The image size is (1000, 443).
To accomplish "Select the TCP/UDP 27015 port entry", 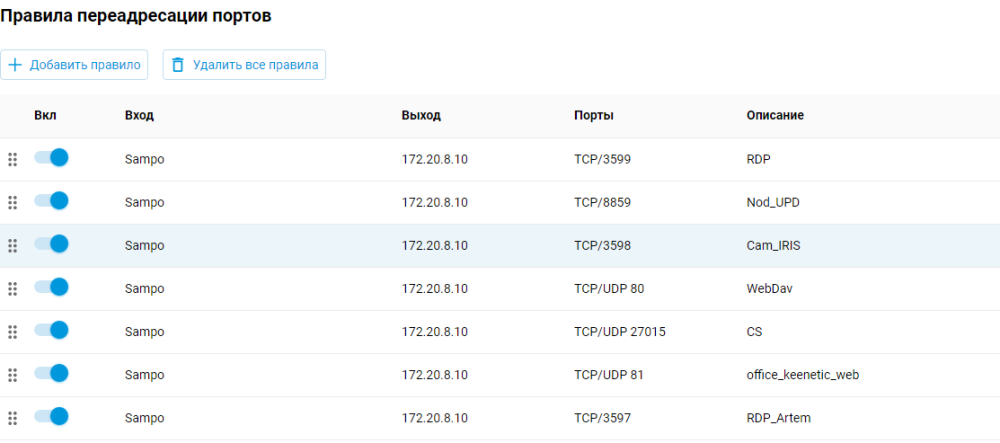I will [x=620, y=332].
